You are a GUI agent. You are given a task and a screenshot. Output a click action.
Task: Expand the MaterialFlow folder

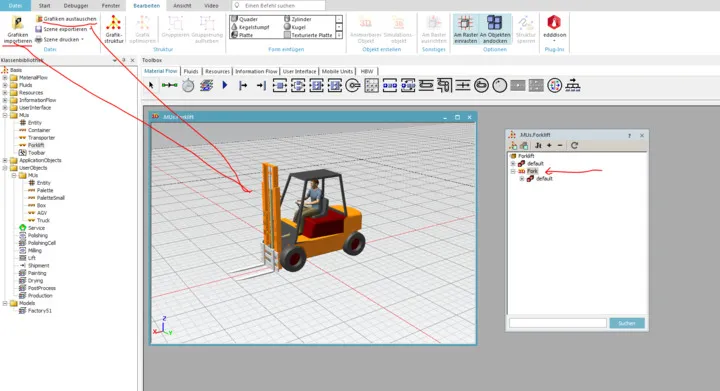5,78
